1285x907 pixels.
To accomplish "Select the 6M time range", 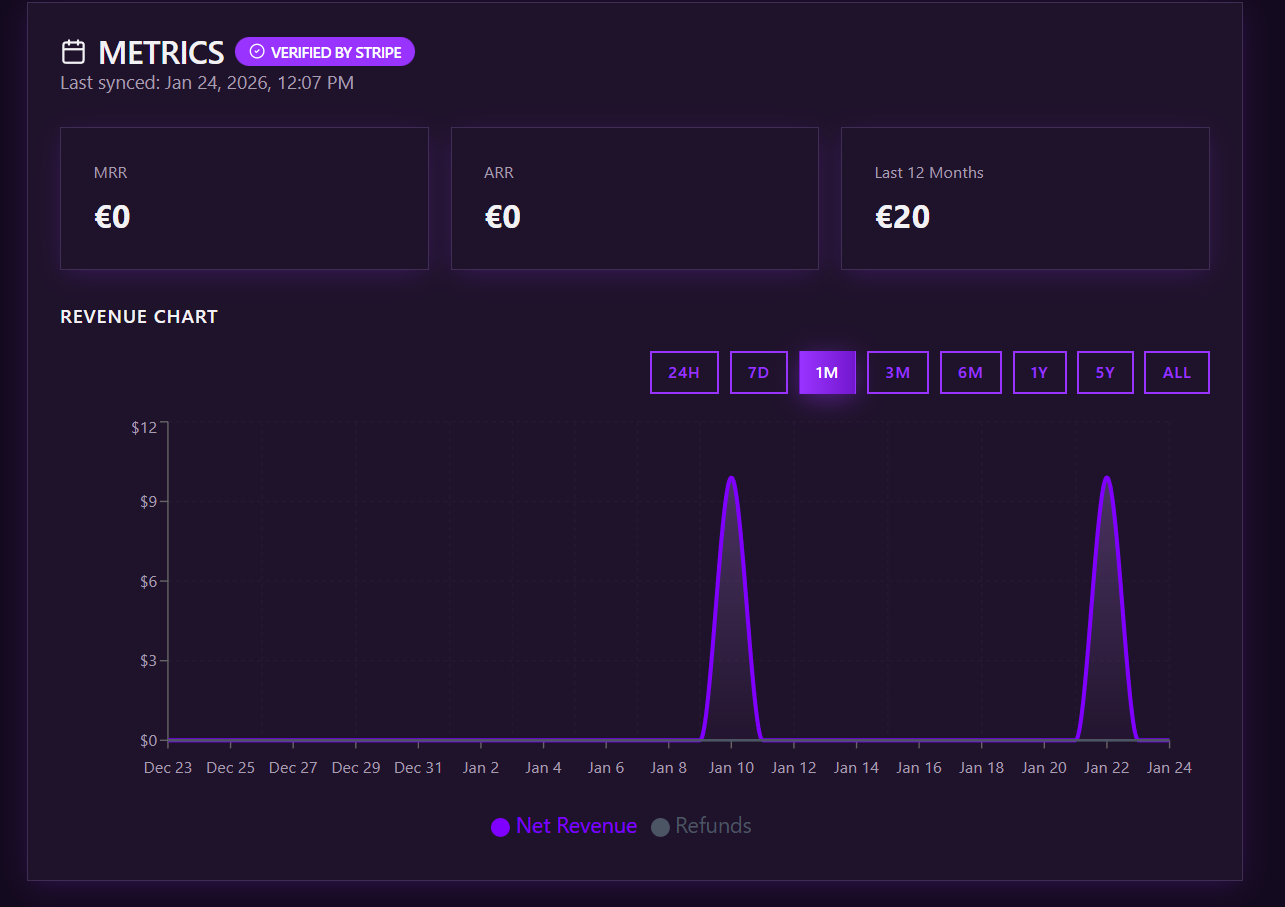I will click(x=970, y=371).
